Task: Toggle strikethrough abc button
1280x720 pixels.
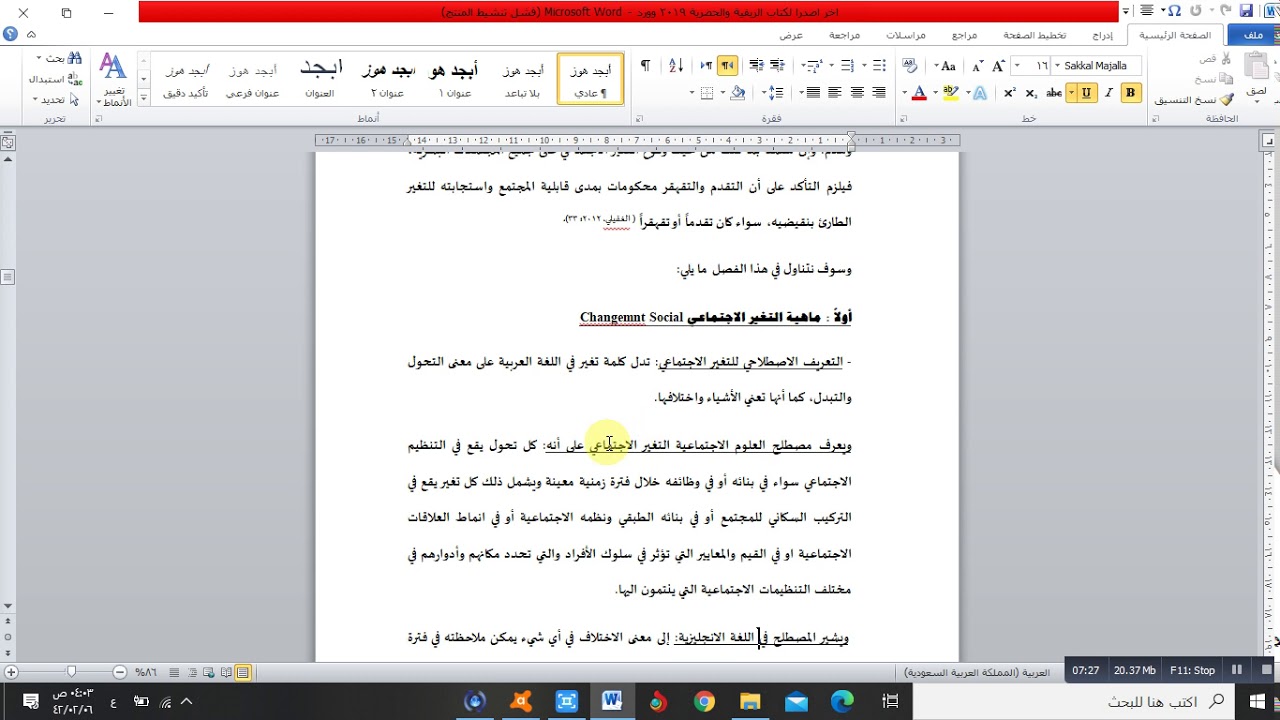Action: 1054,92
